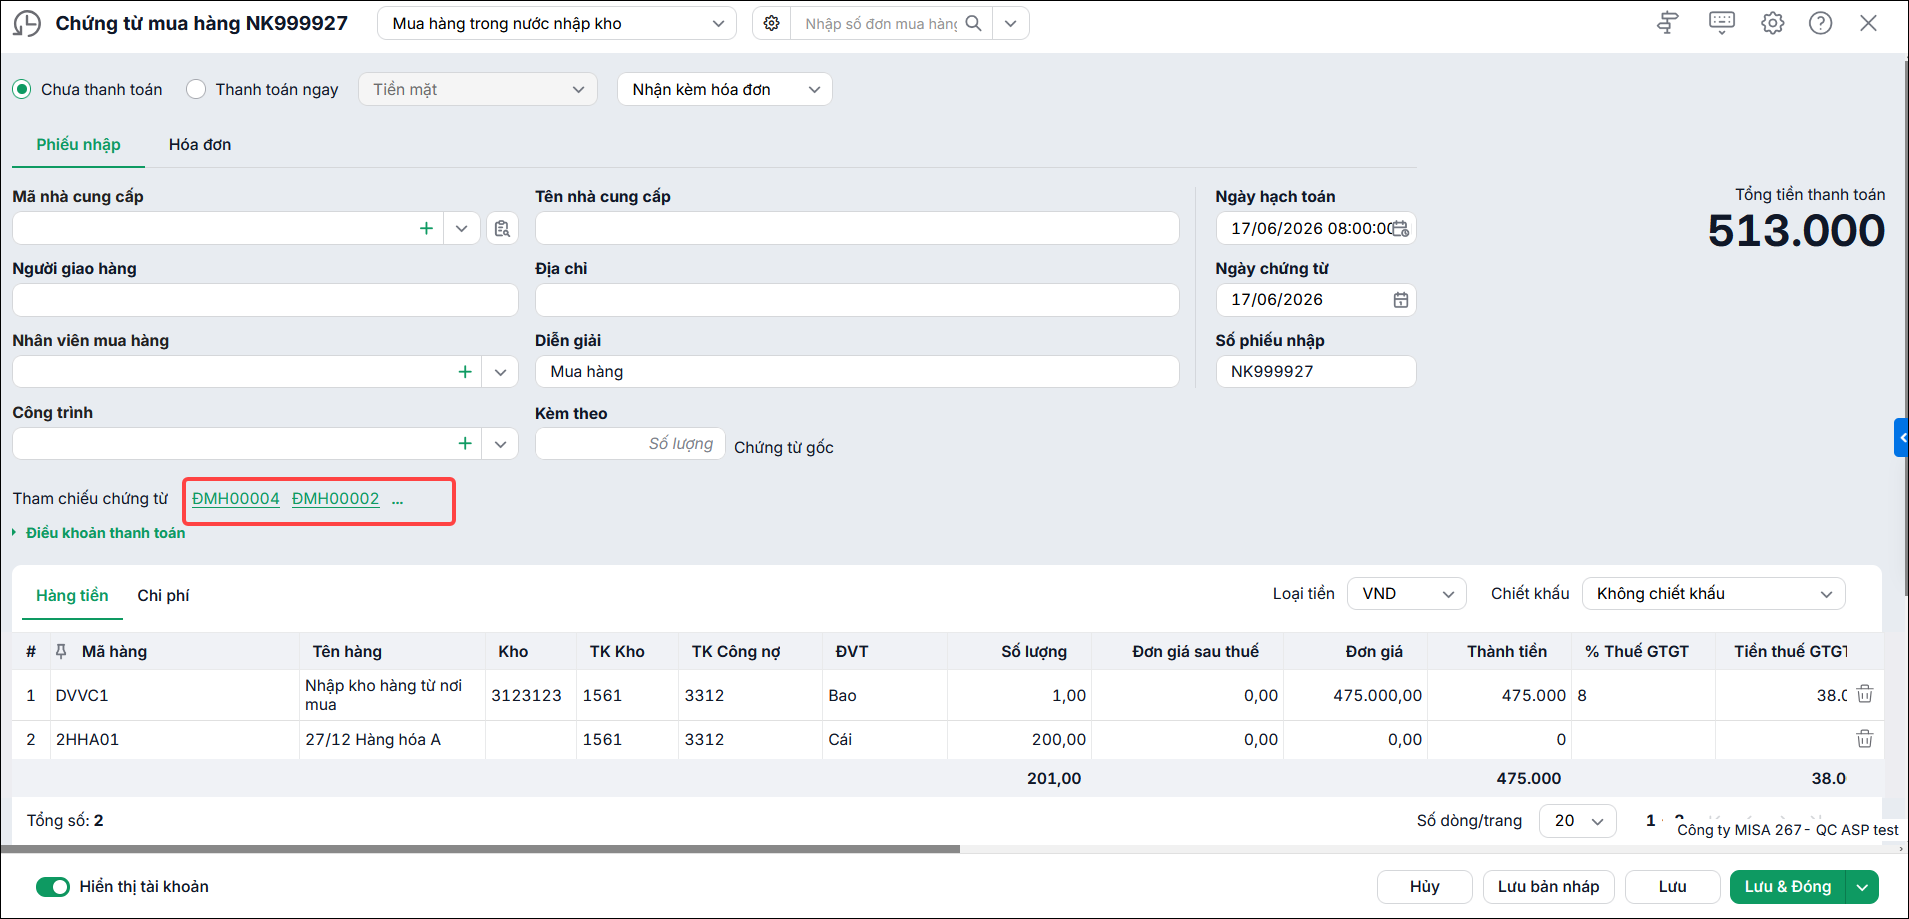Open the voucher history clock icon
The width and height of the screenshot is (1909, 919).
pyautogui.click(x=27, y=23)
